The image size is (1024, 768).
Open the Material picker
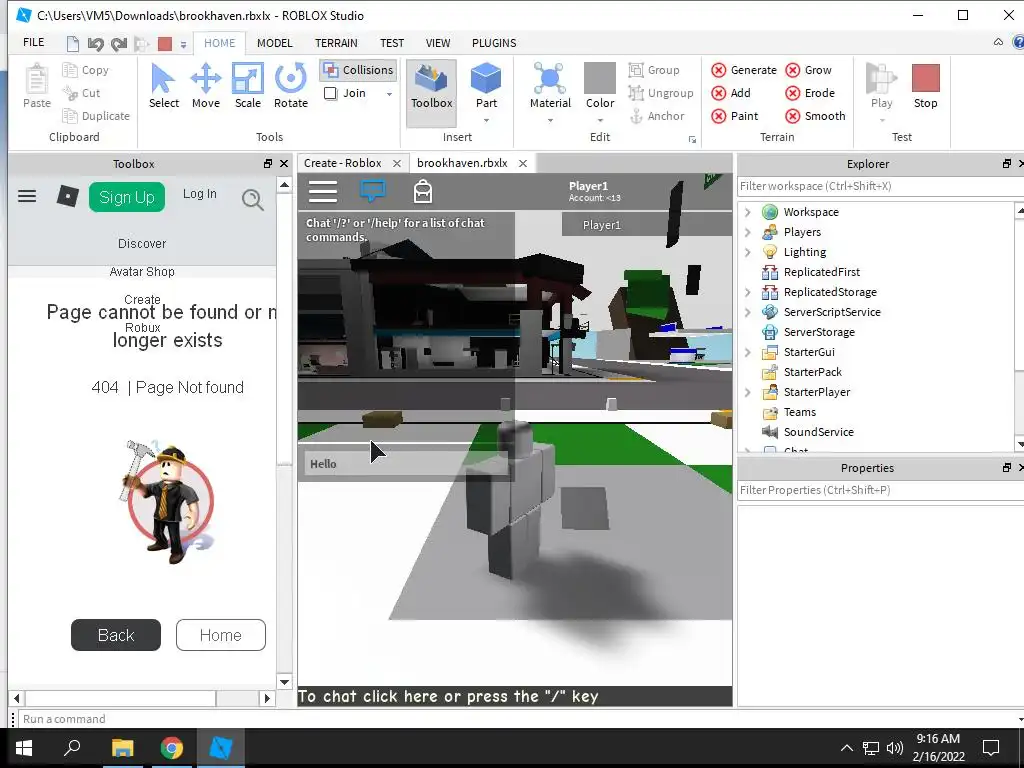click(550, 86)
